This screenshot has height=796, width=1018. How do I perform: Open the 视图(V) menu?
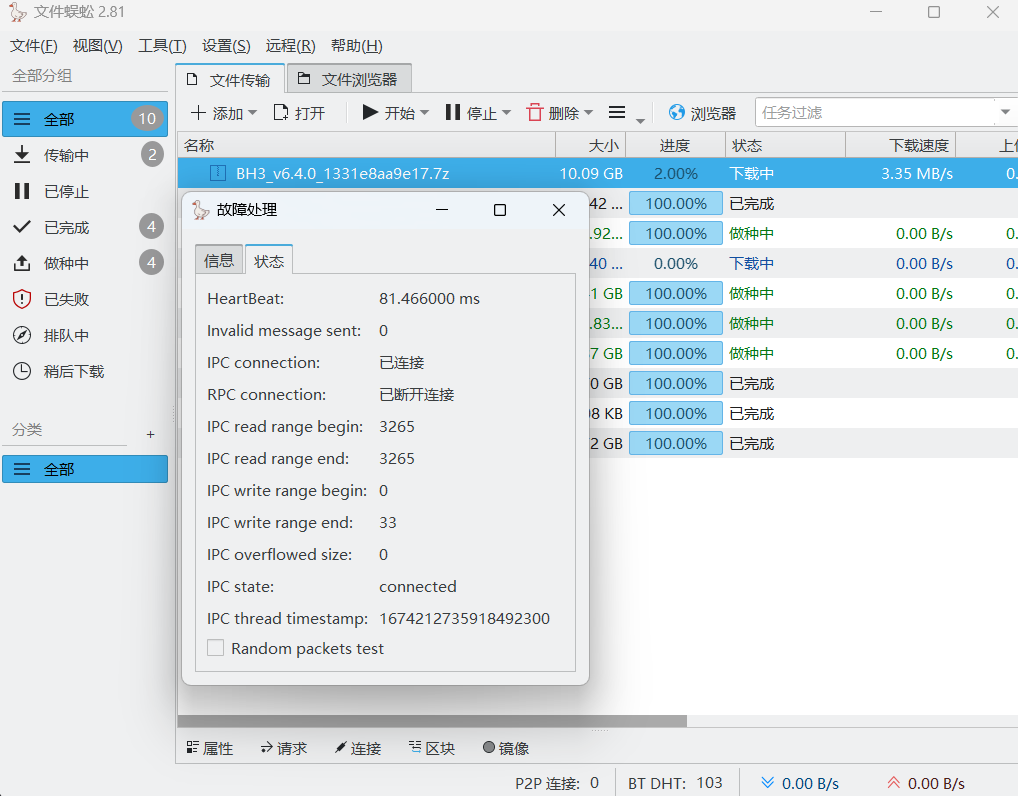click(97, 46)
